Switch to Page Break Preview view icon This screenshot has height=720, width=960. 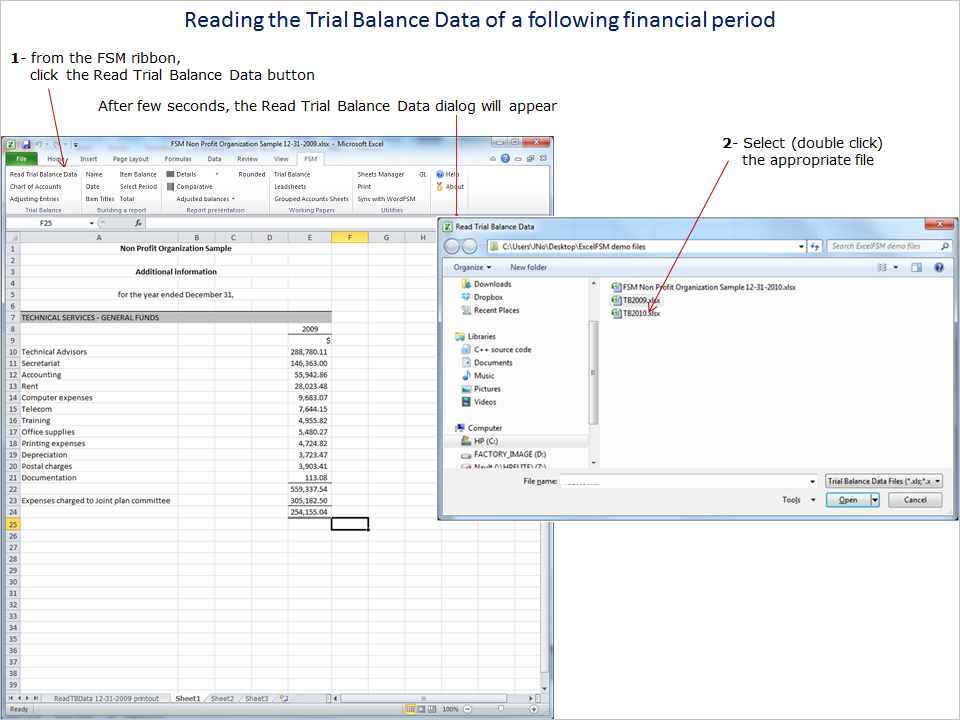432,709
